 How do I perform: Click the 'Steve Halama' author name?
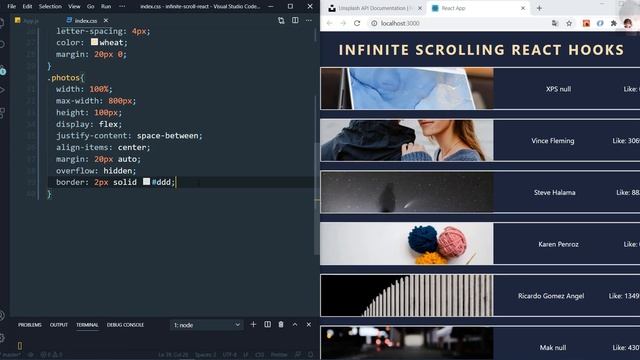tap(555, 192)
